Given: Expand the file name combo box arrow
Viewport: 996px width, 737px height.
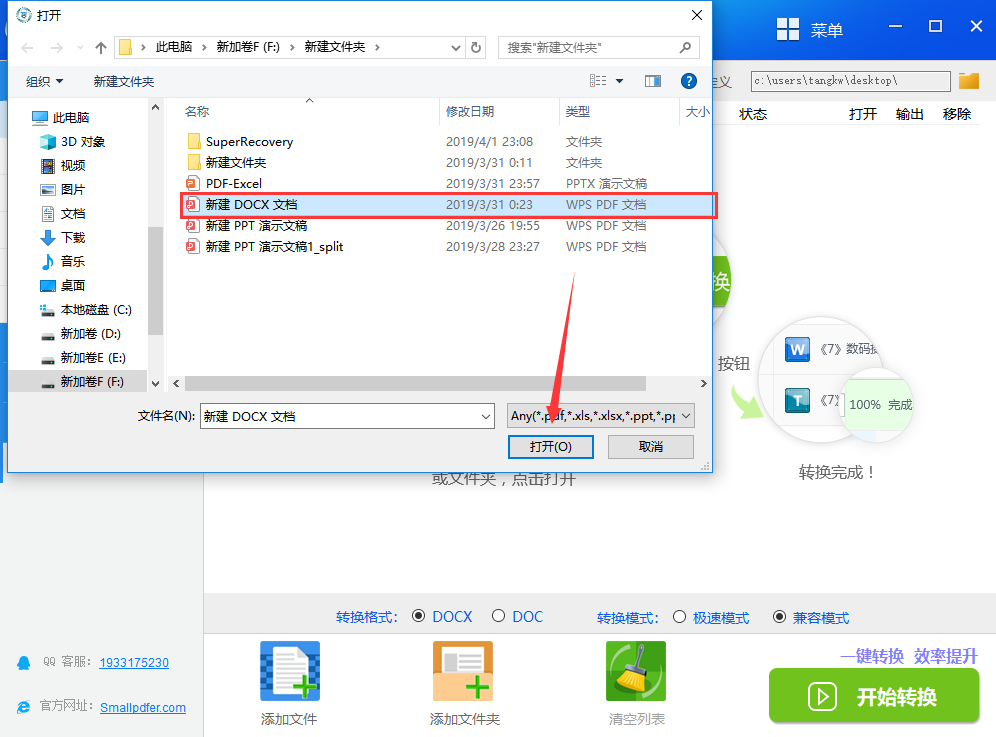Looking at the screenshot, I should [486, 417].
